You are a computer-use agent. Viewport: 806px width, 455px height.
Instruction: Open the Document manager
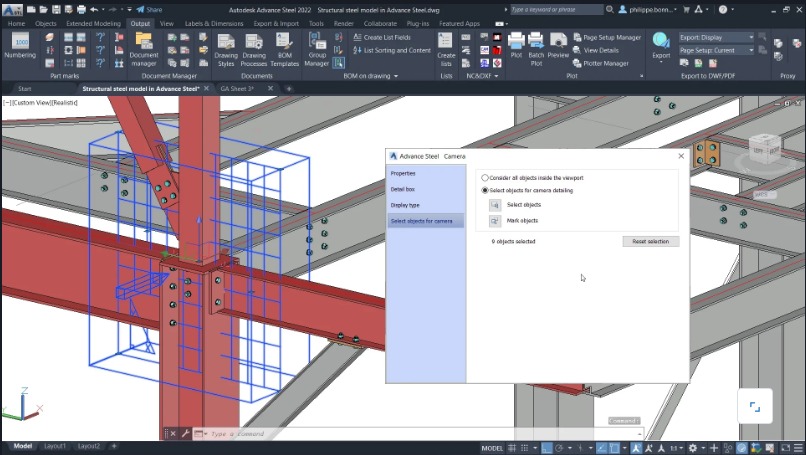coord(143,49)
